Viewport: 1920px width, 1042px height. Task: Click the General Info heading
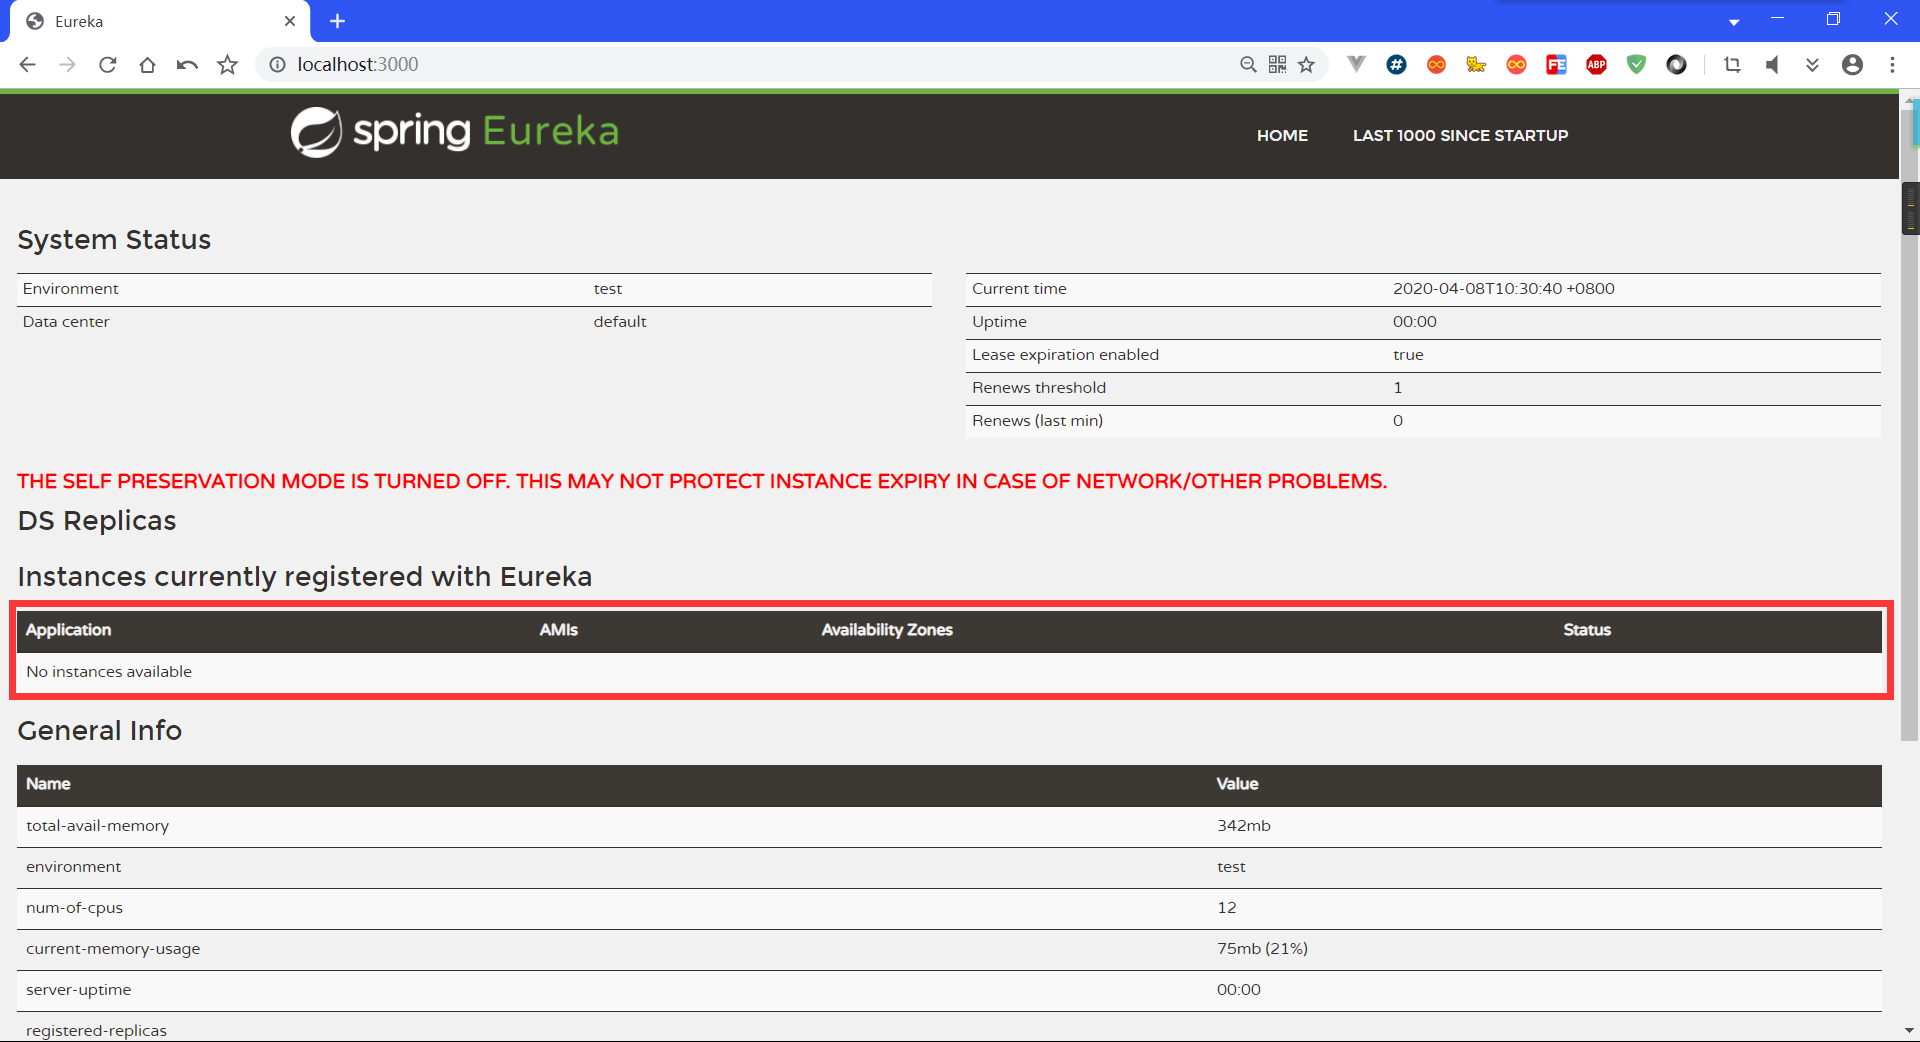tap(100, 731)
